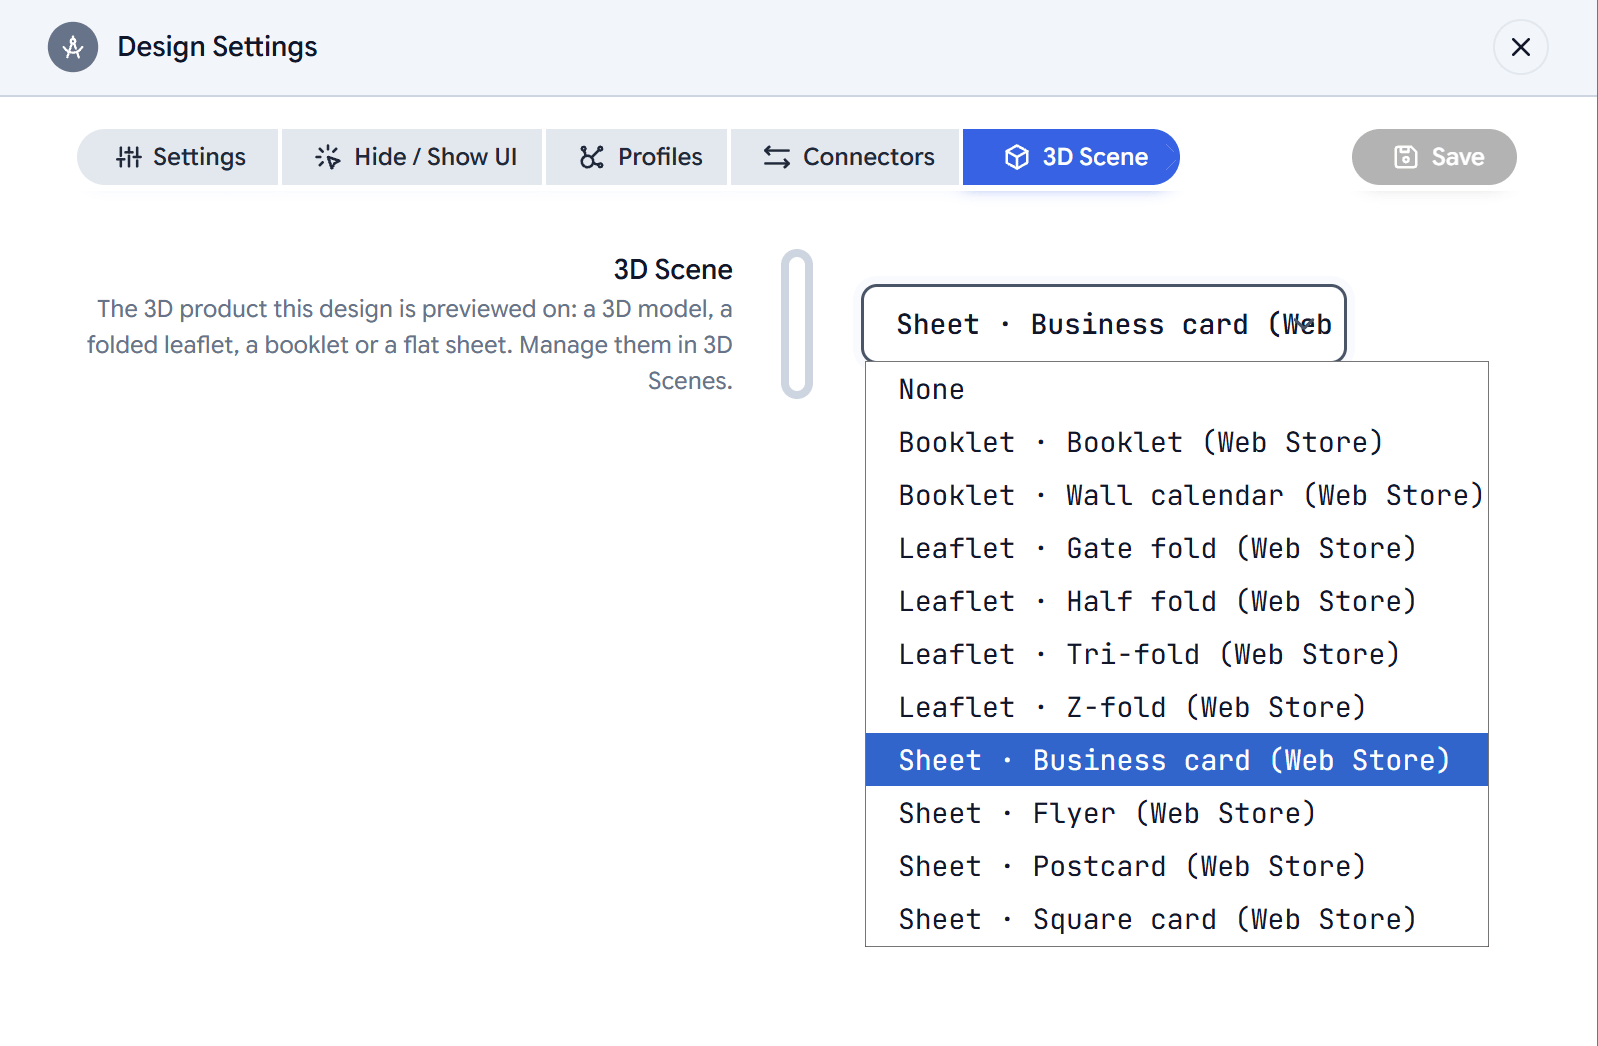1598x1046 pixels.
Task: Choose Sheet · Postcard (Web Store)
Action: (x=1177, y=866)
